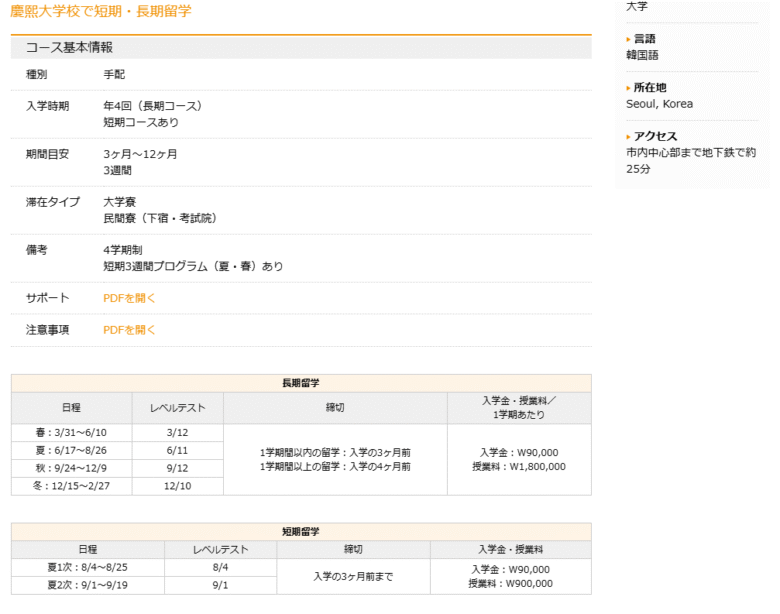780x614 pixels.
Task: Click the 入学金・授業料／1学期あたり column header
Action: click(519, 408)
